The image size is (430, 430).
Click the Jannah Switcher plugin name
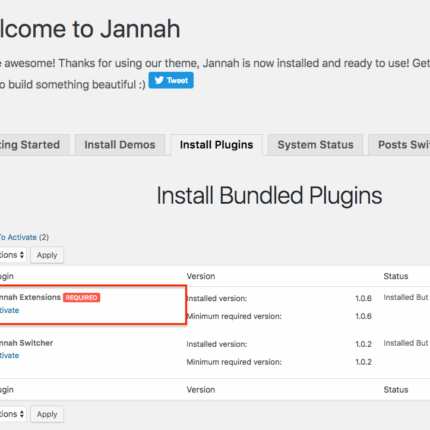coord(26,343)
